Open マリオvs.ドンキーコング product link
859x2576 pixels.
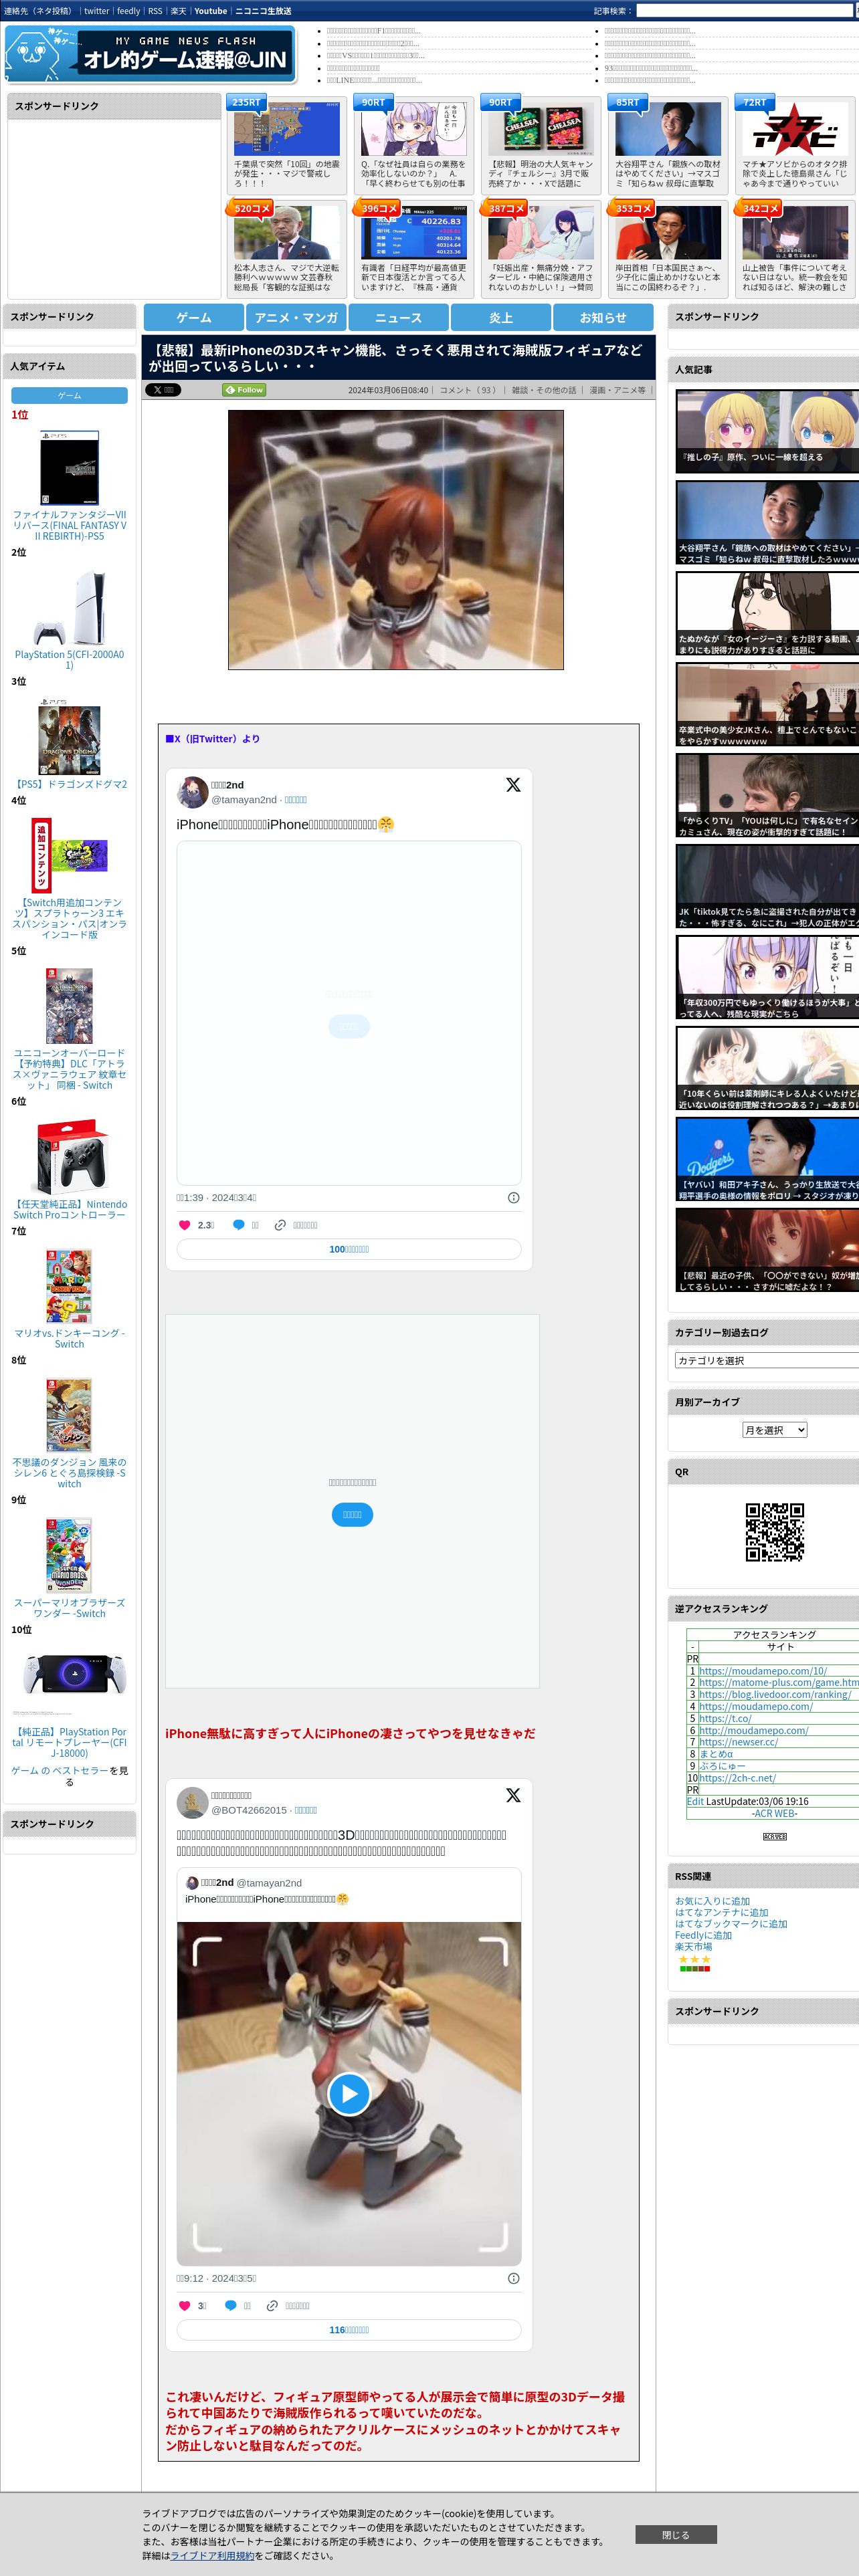coord(69,1339)
